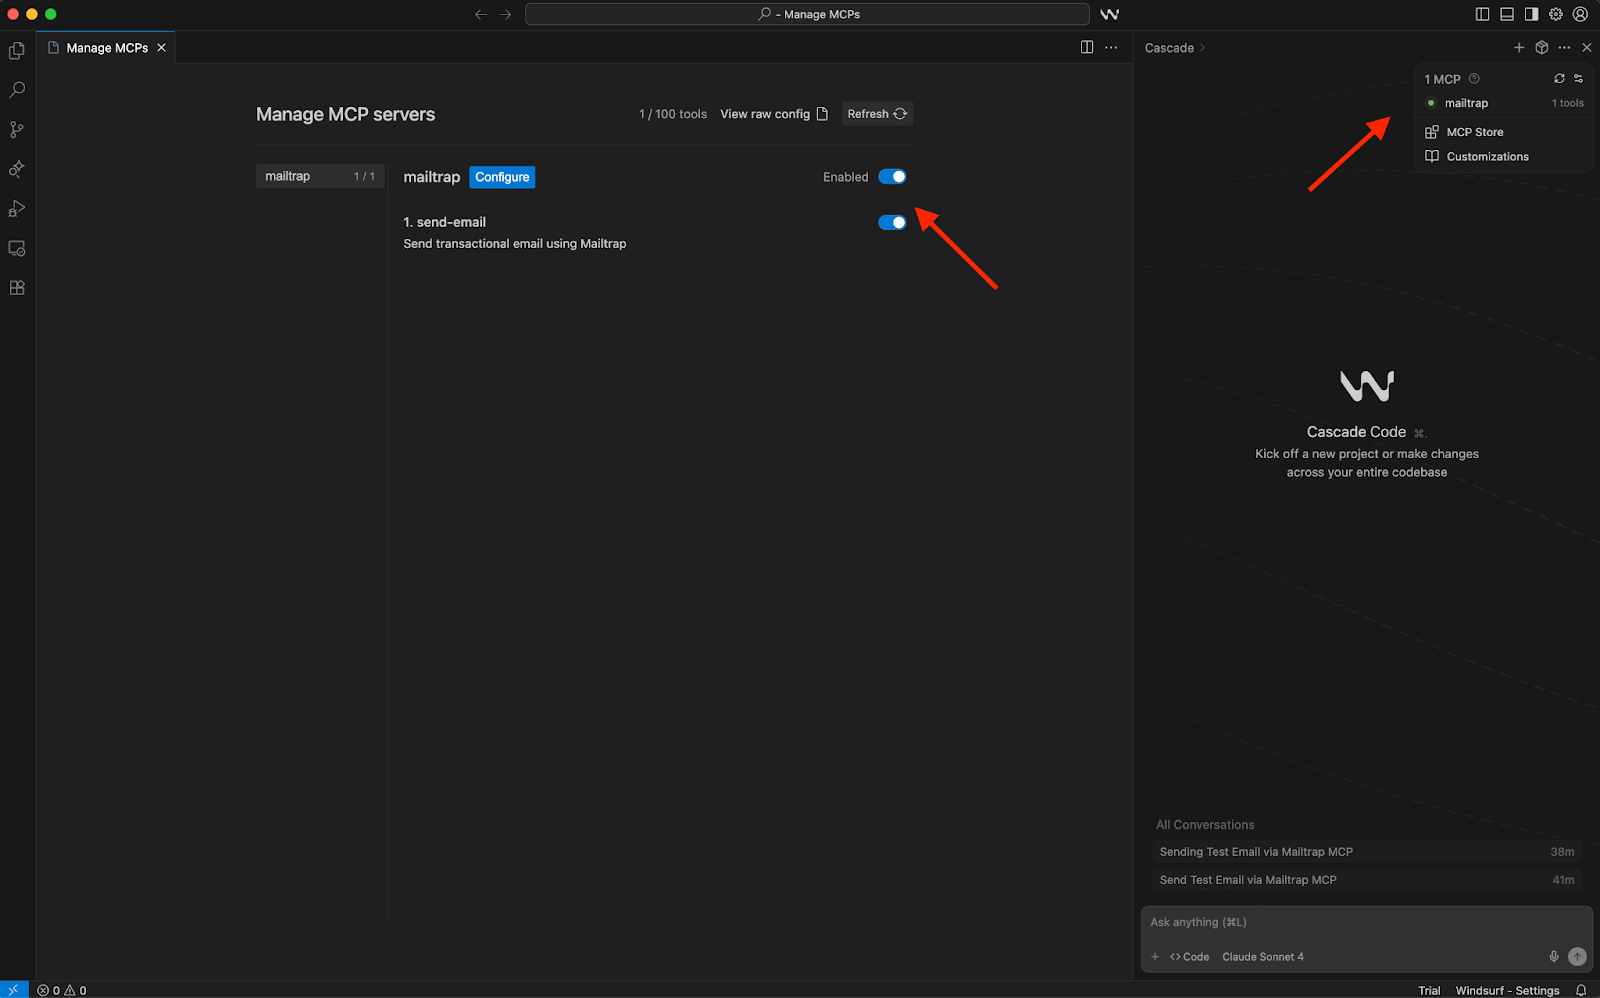
Task: Open Cascade panel more actions menu
Action: coord(1564,48)
